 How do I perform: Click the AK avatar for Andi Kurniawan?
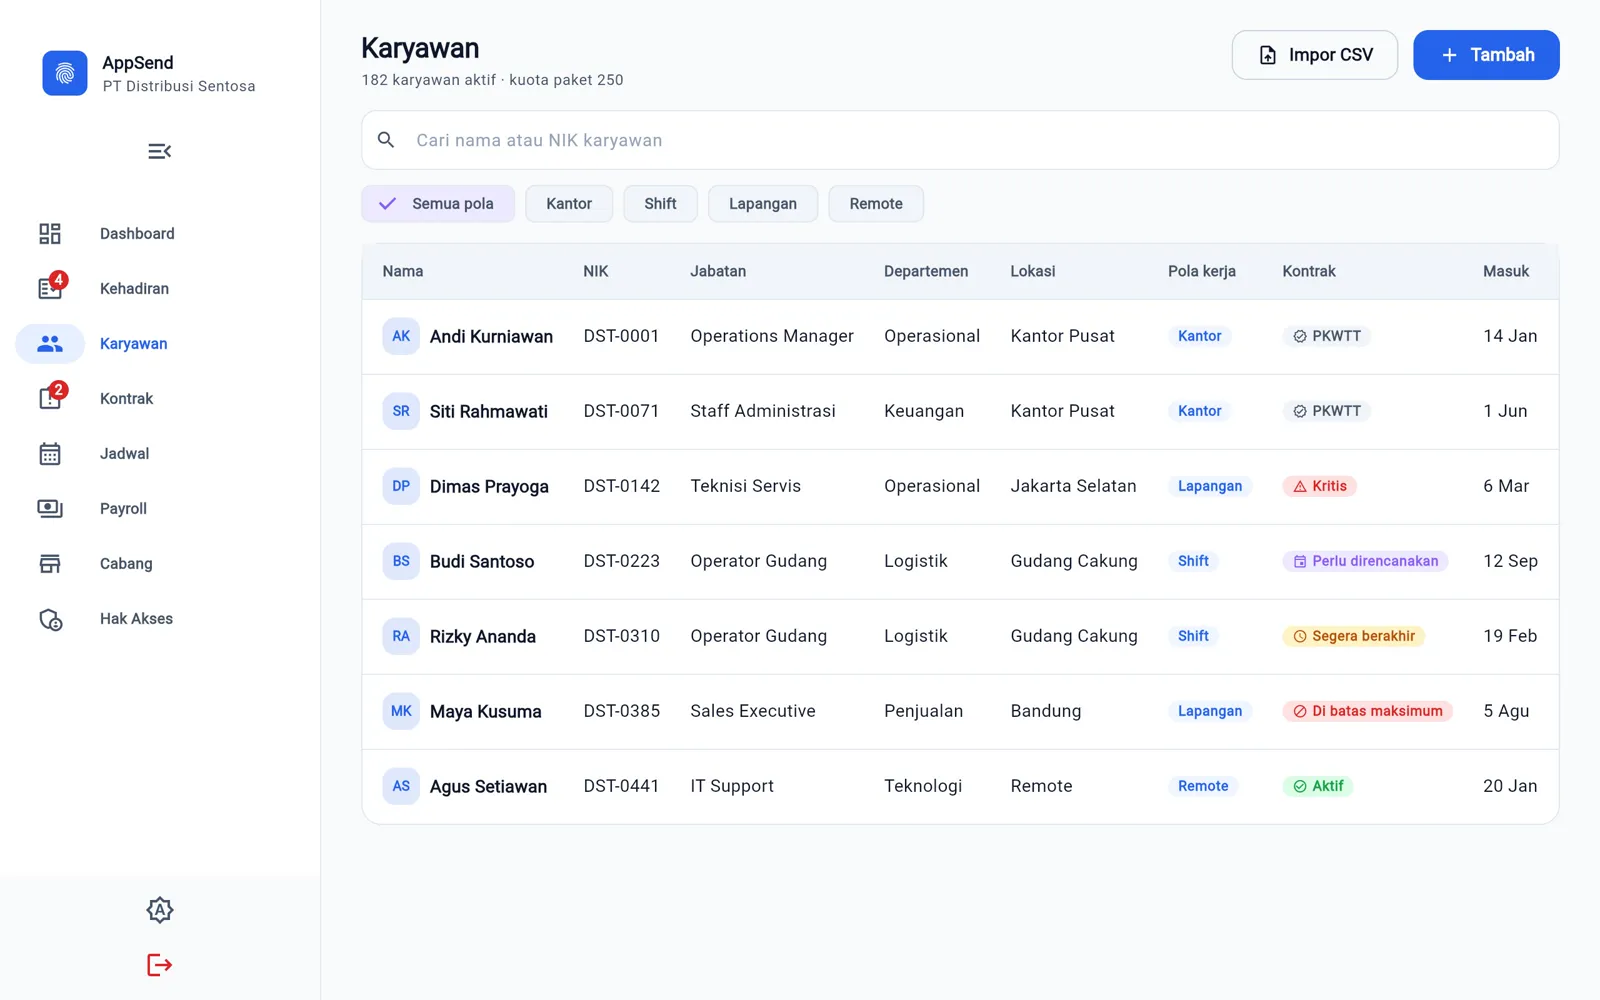pyautogui.click(x=401, y=336)
